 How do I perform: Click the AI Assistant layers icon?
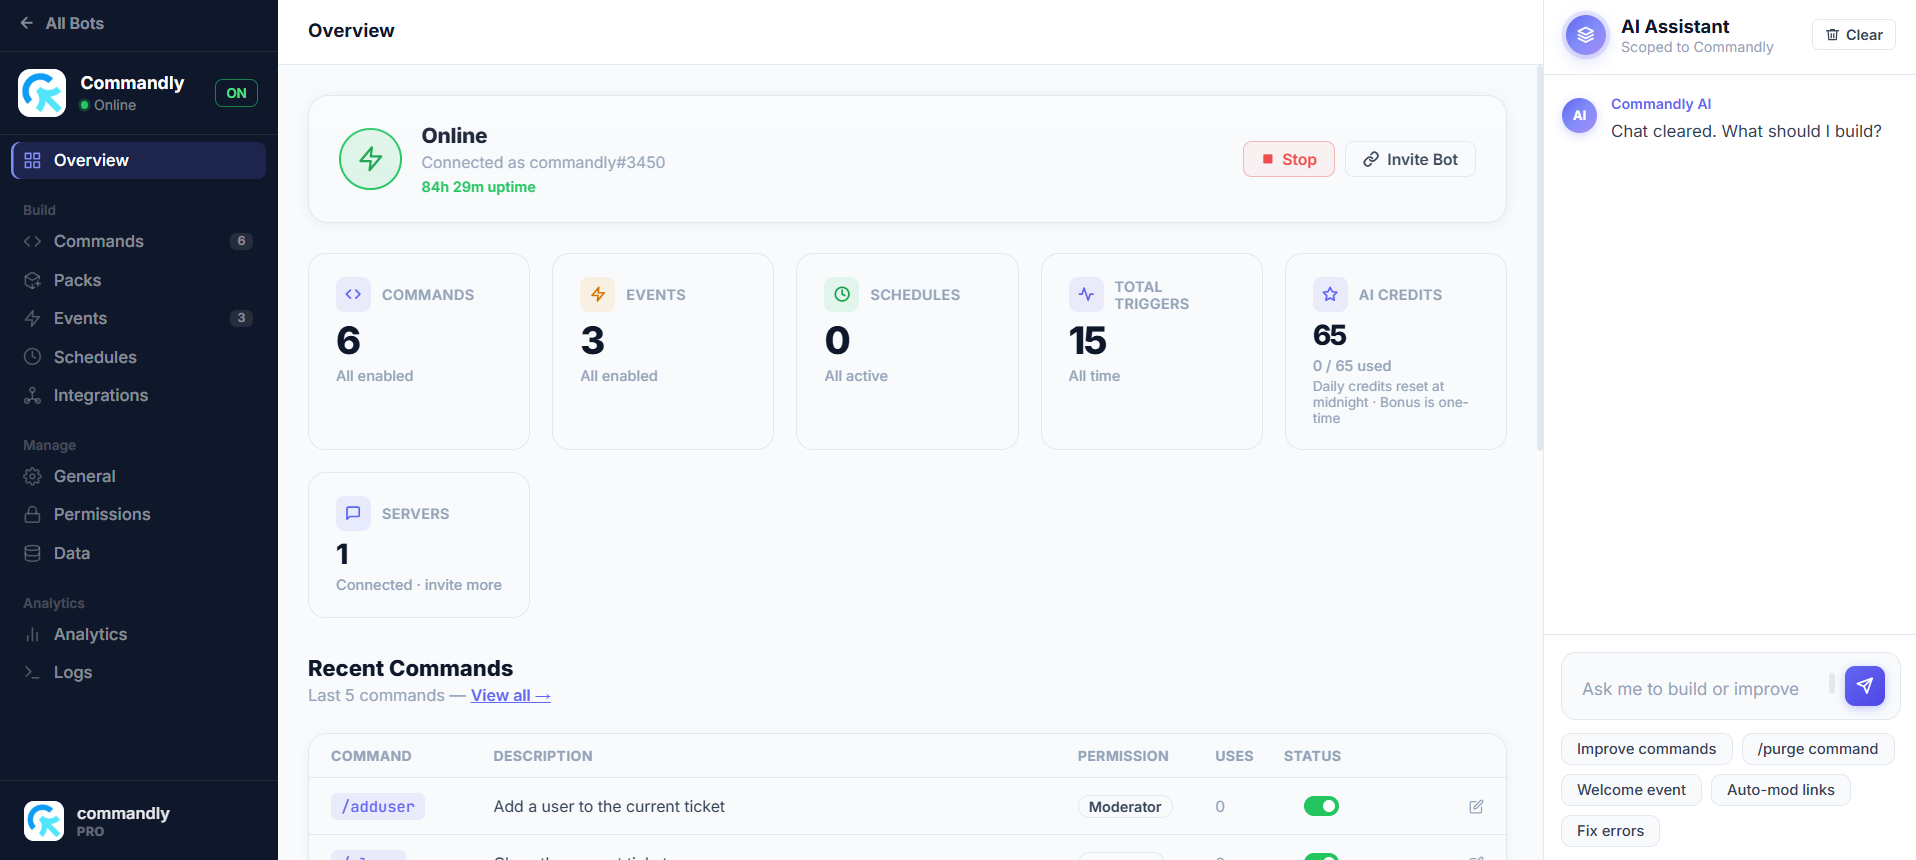(x=1586, y=35)
